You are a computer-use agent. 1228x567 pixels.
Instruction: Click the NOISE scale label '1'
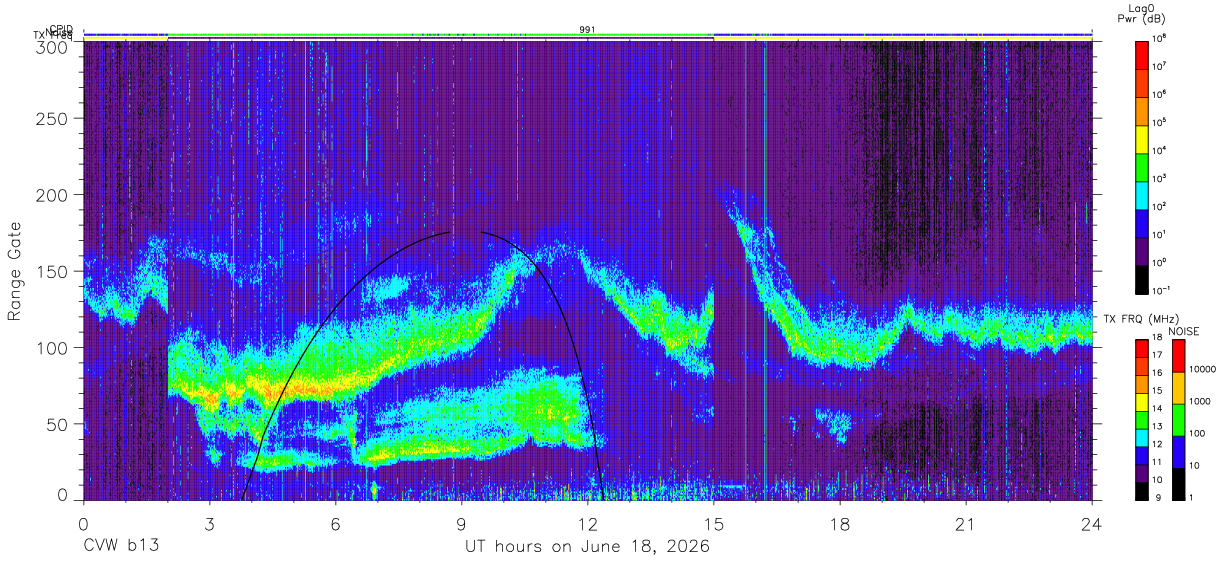click(1192, 497)
